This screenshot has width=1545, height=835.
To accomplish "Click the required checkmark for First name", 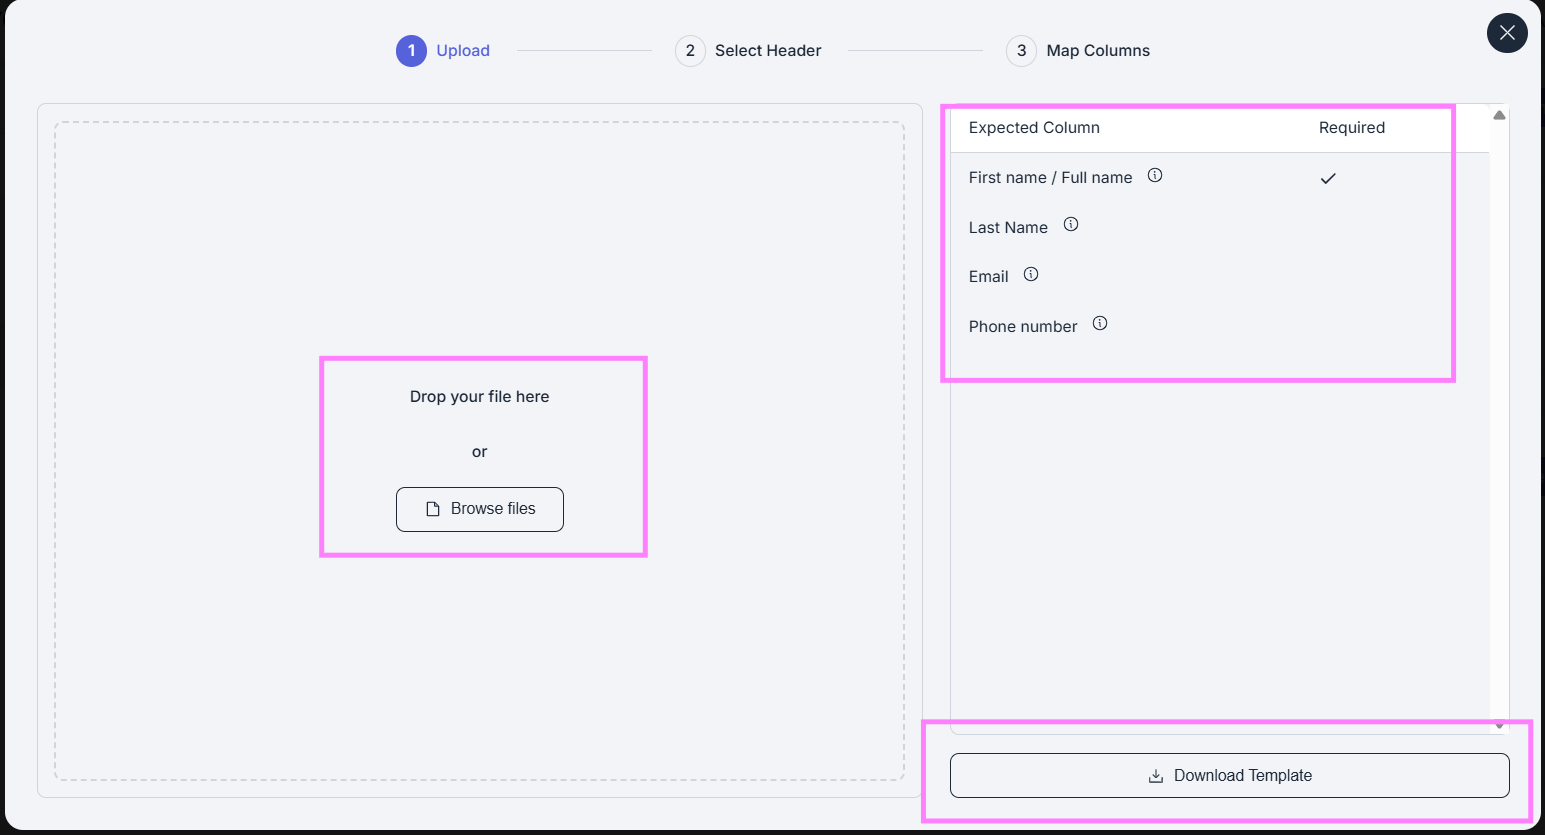I will click(x=1328, y=178).
